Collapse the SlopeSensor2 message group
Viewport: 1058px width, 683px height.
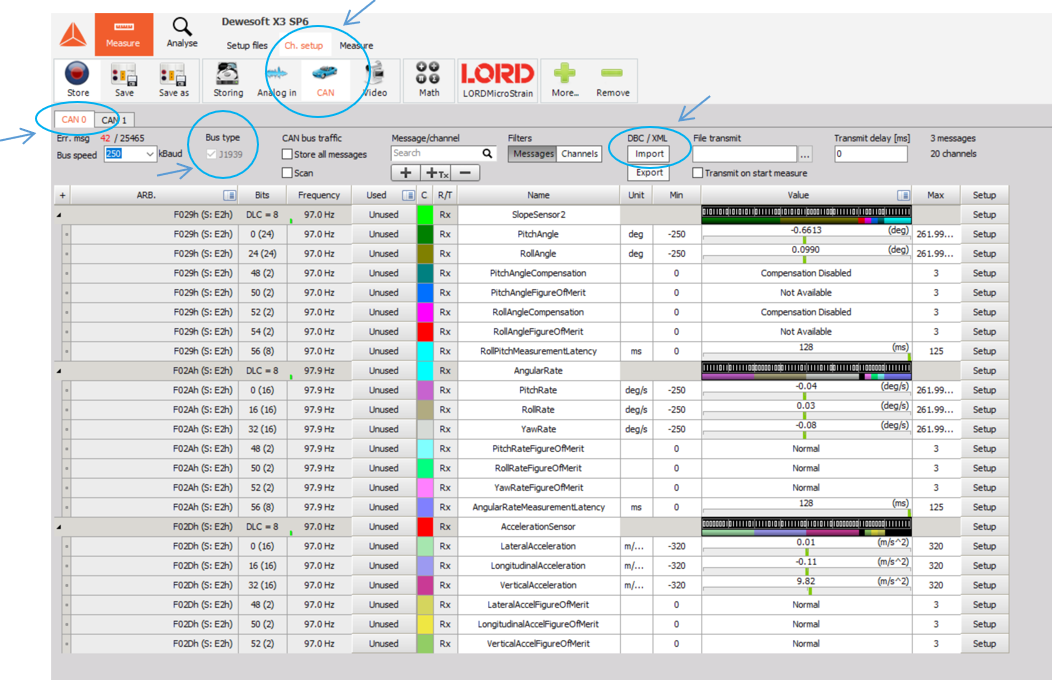pos(59,215)
